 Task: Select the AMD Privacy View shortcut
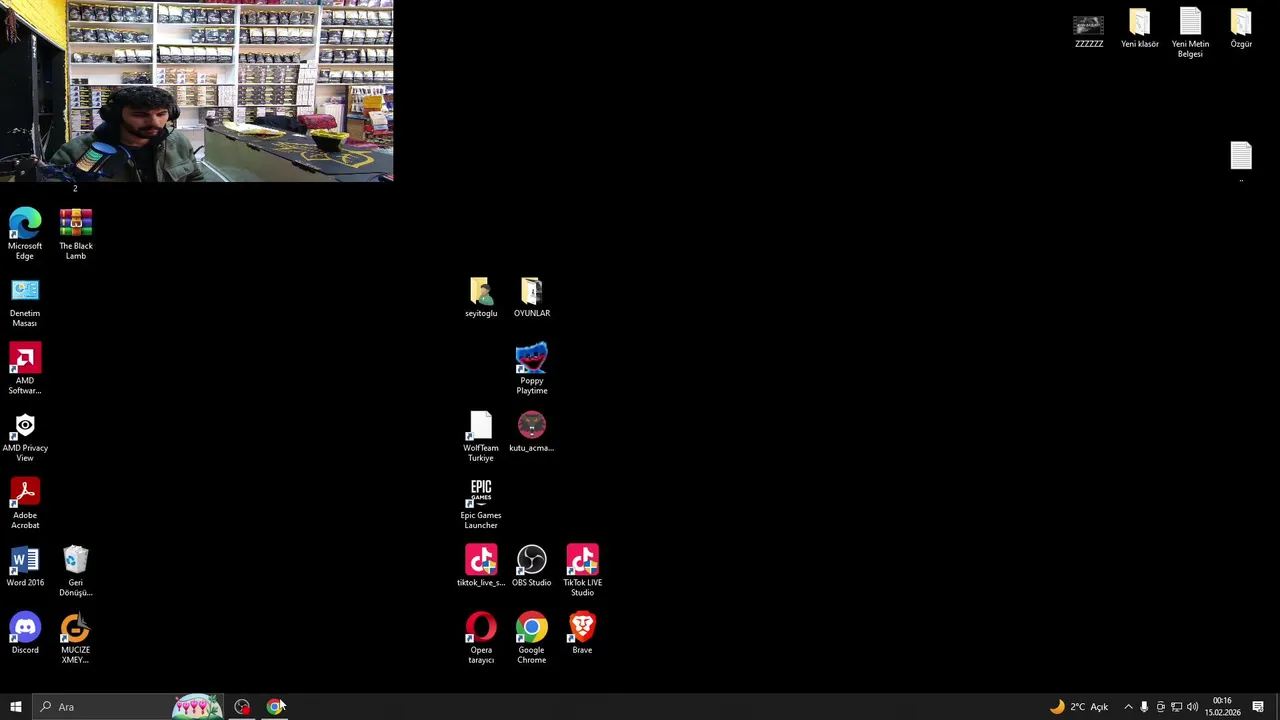(25, 437)
